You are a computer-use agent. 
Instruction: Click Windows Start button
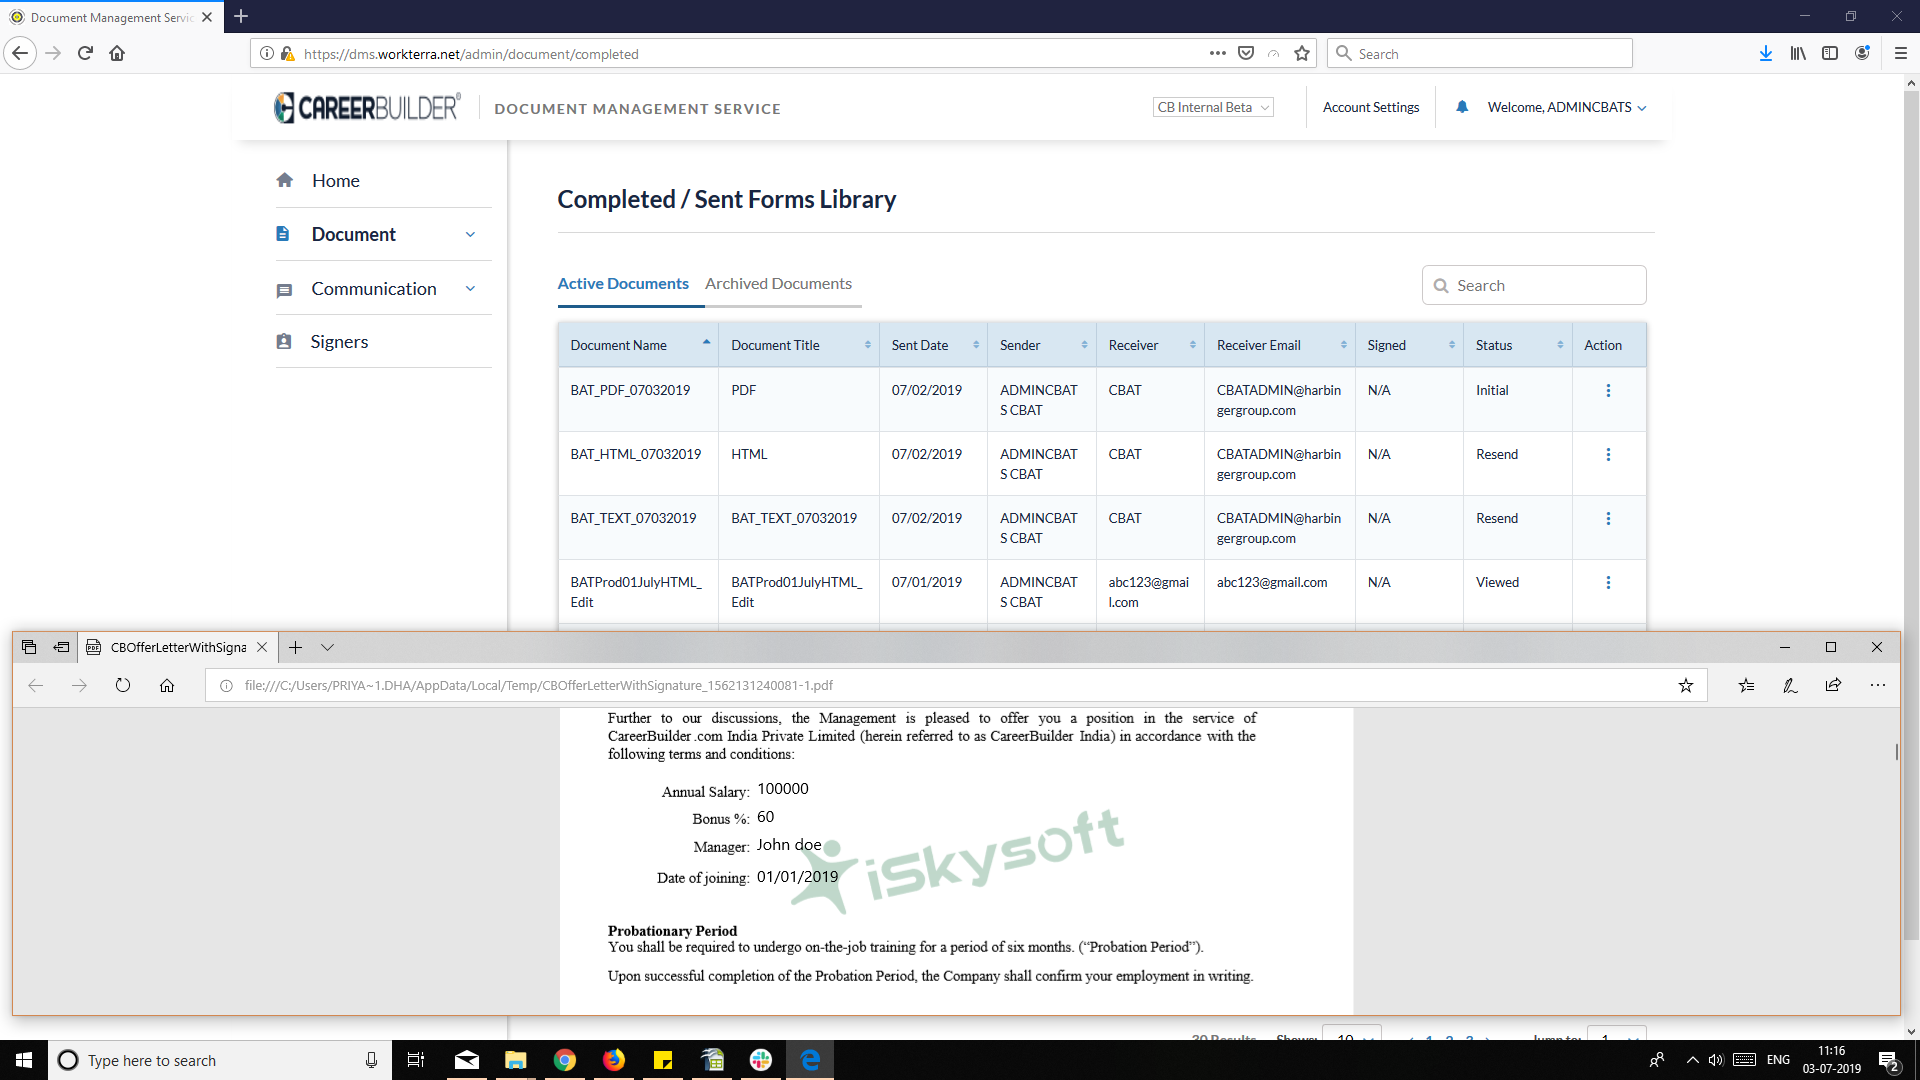pos(24,1060)
